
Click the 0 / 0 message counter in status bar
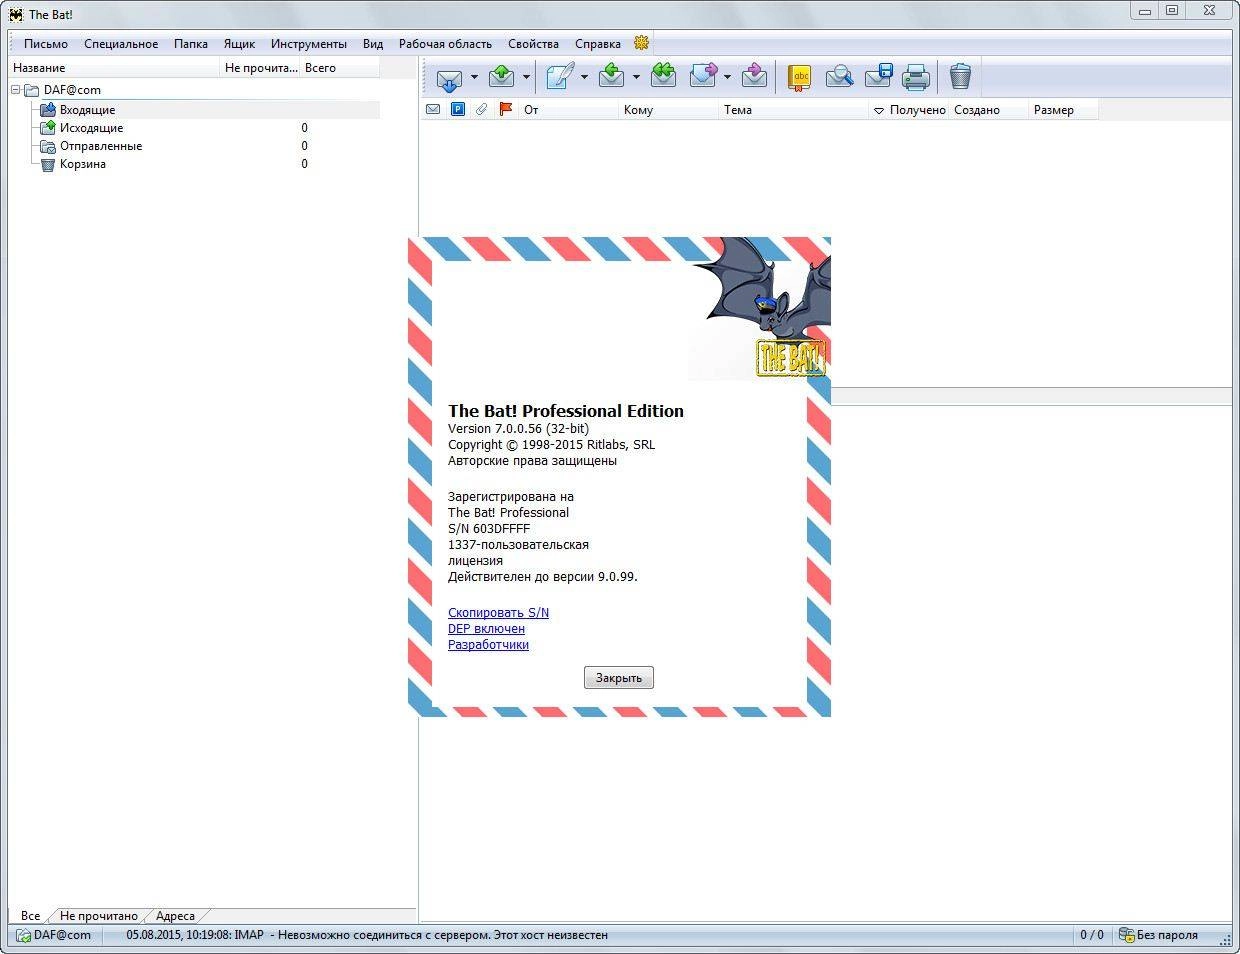(x=1092, y=935)
